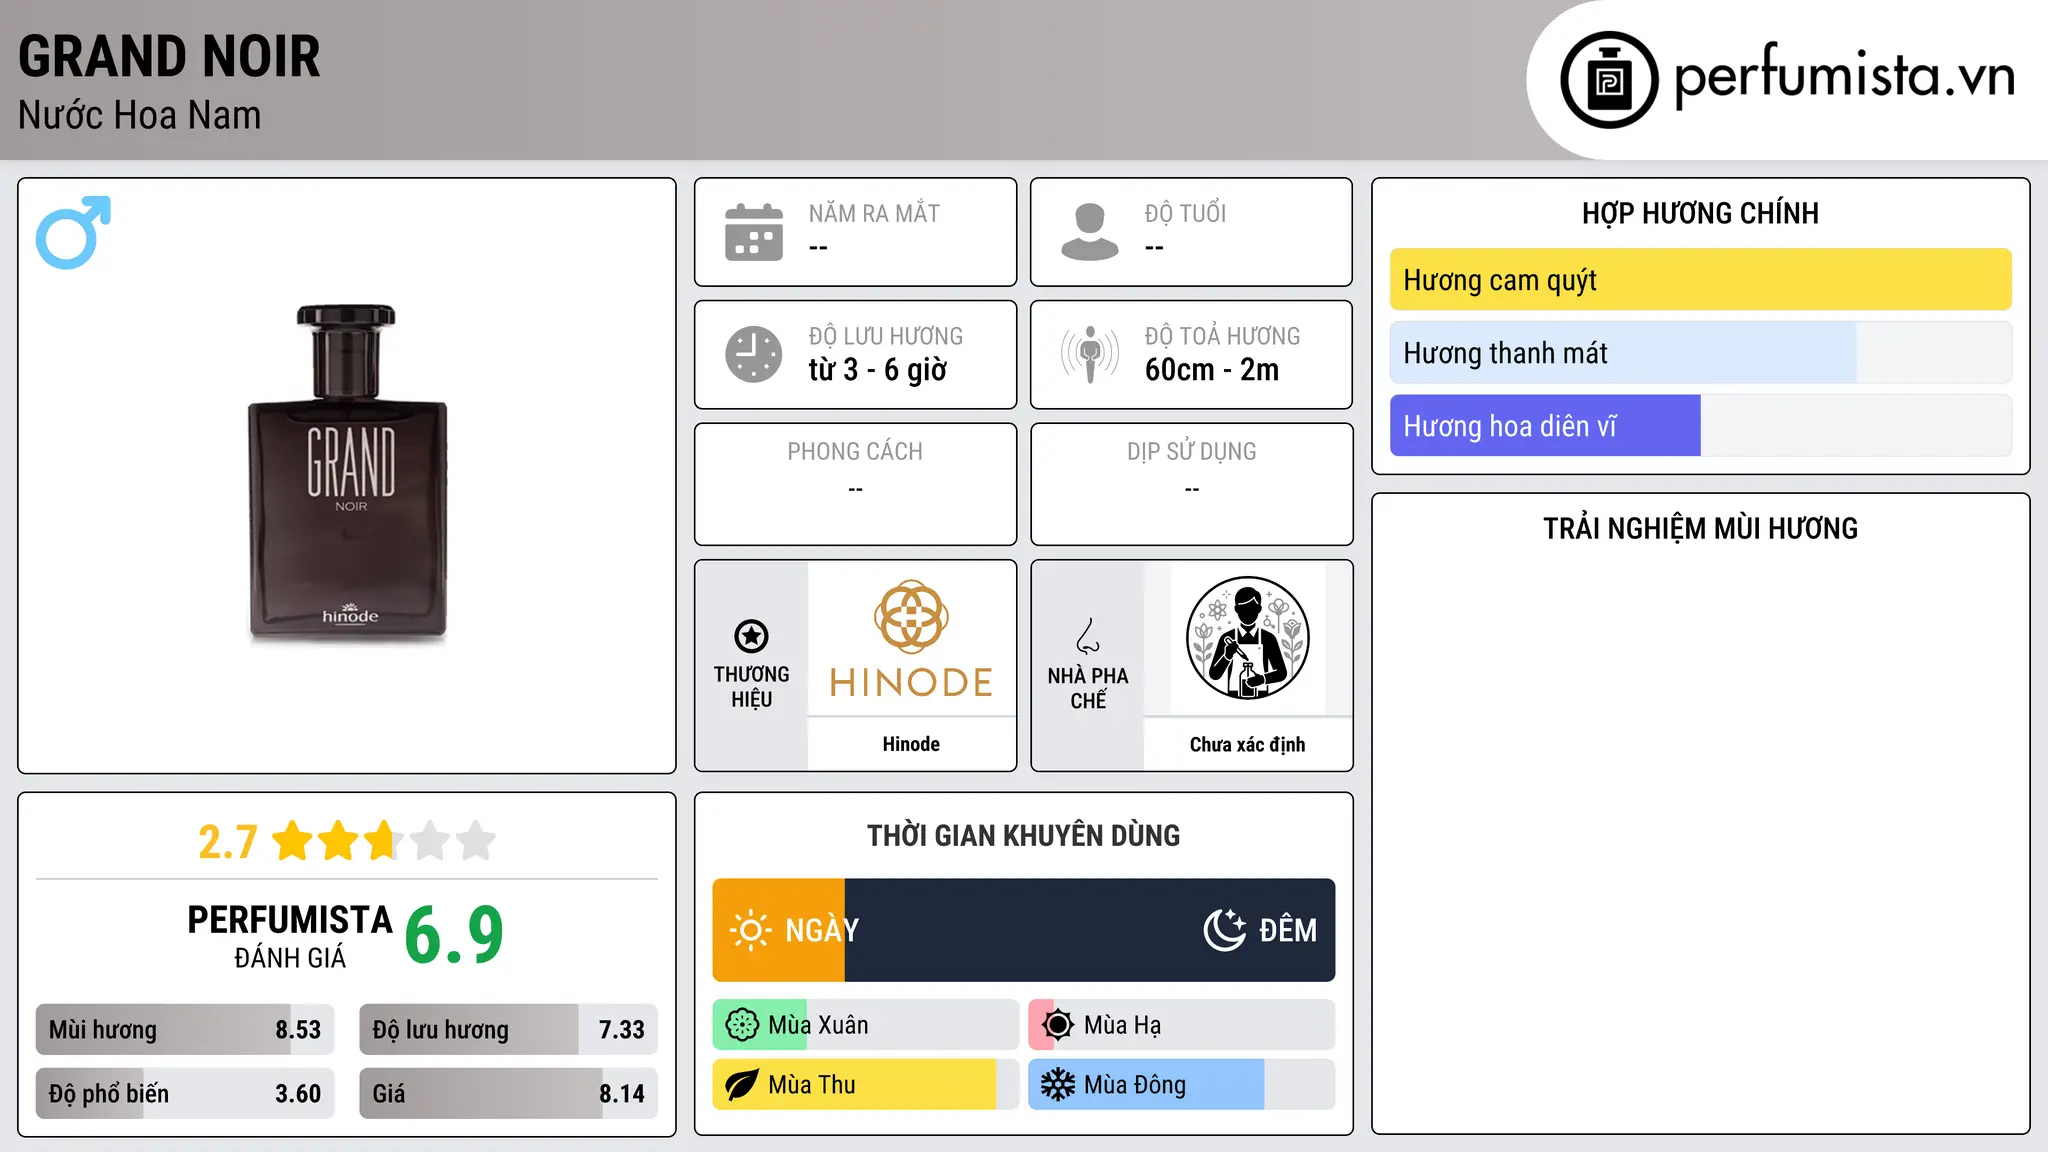2048x1152 pixels.
Task: Click the PERFUMISTA ĐÁNH GIÁ label
Action: point(290,937)
